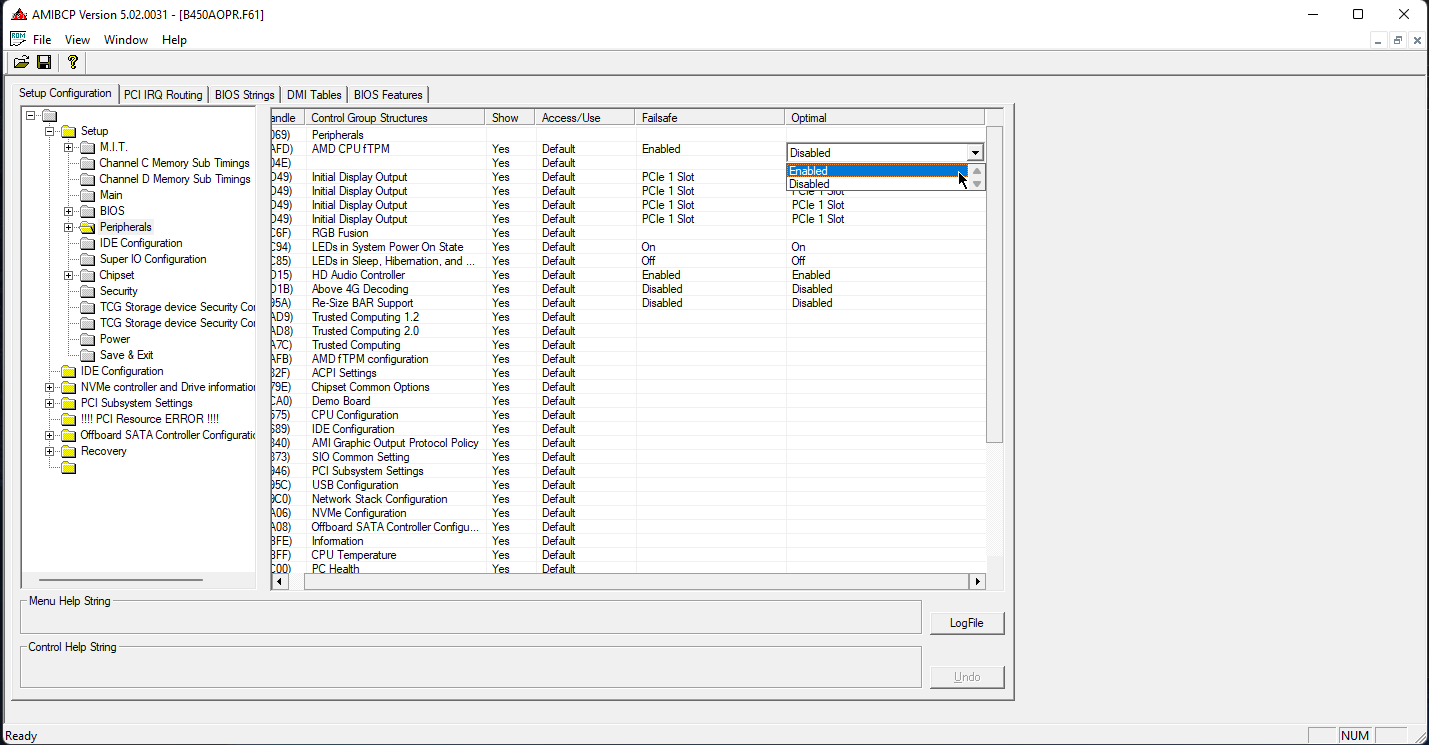Switch to the DMI Tables tab

coord(314,95)
